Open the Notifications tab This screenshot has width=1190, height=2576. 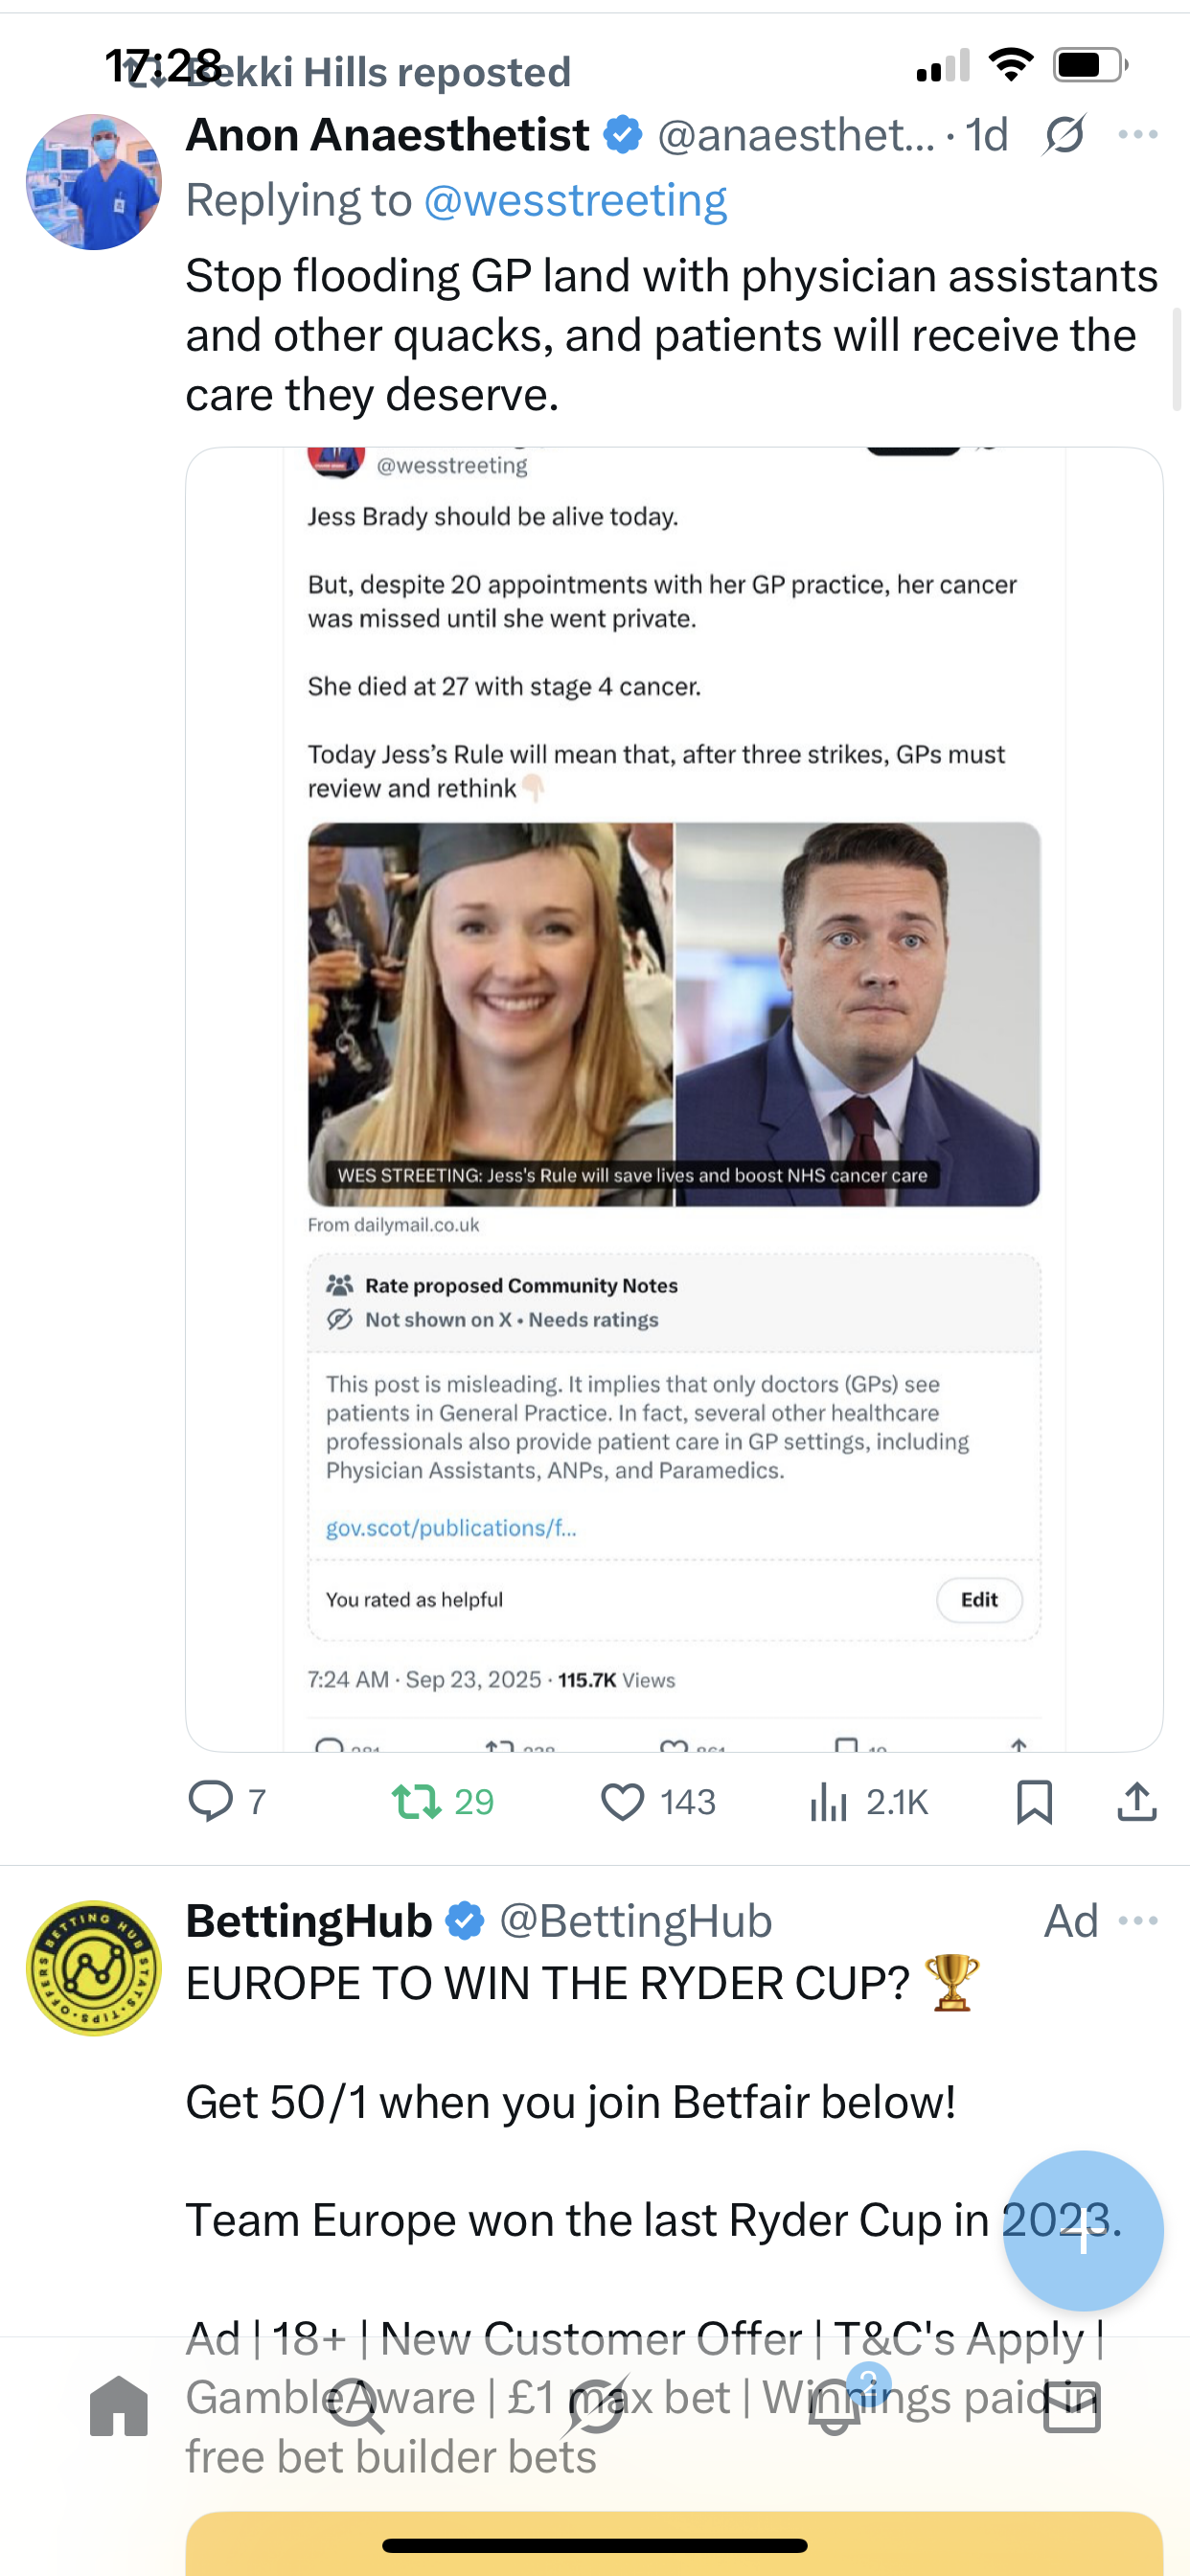835,2407
